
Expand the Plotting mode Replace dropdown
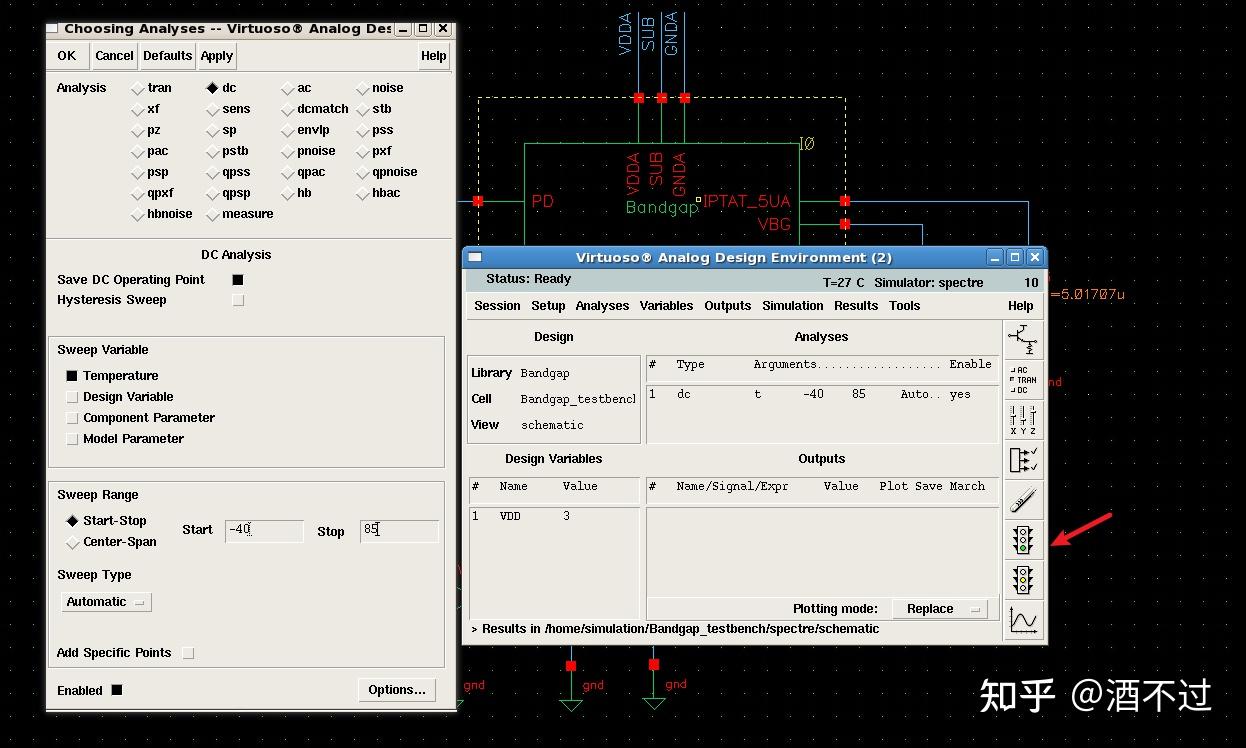click(938, 609)
